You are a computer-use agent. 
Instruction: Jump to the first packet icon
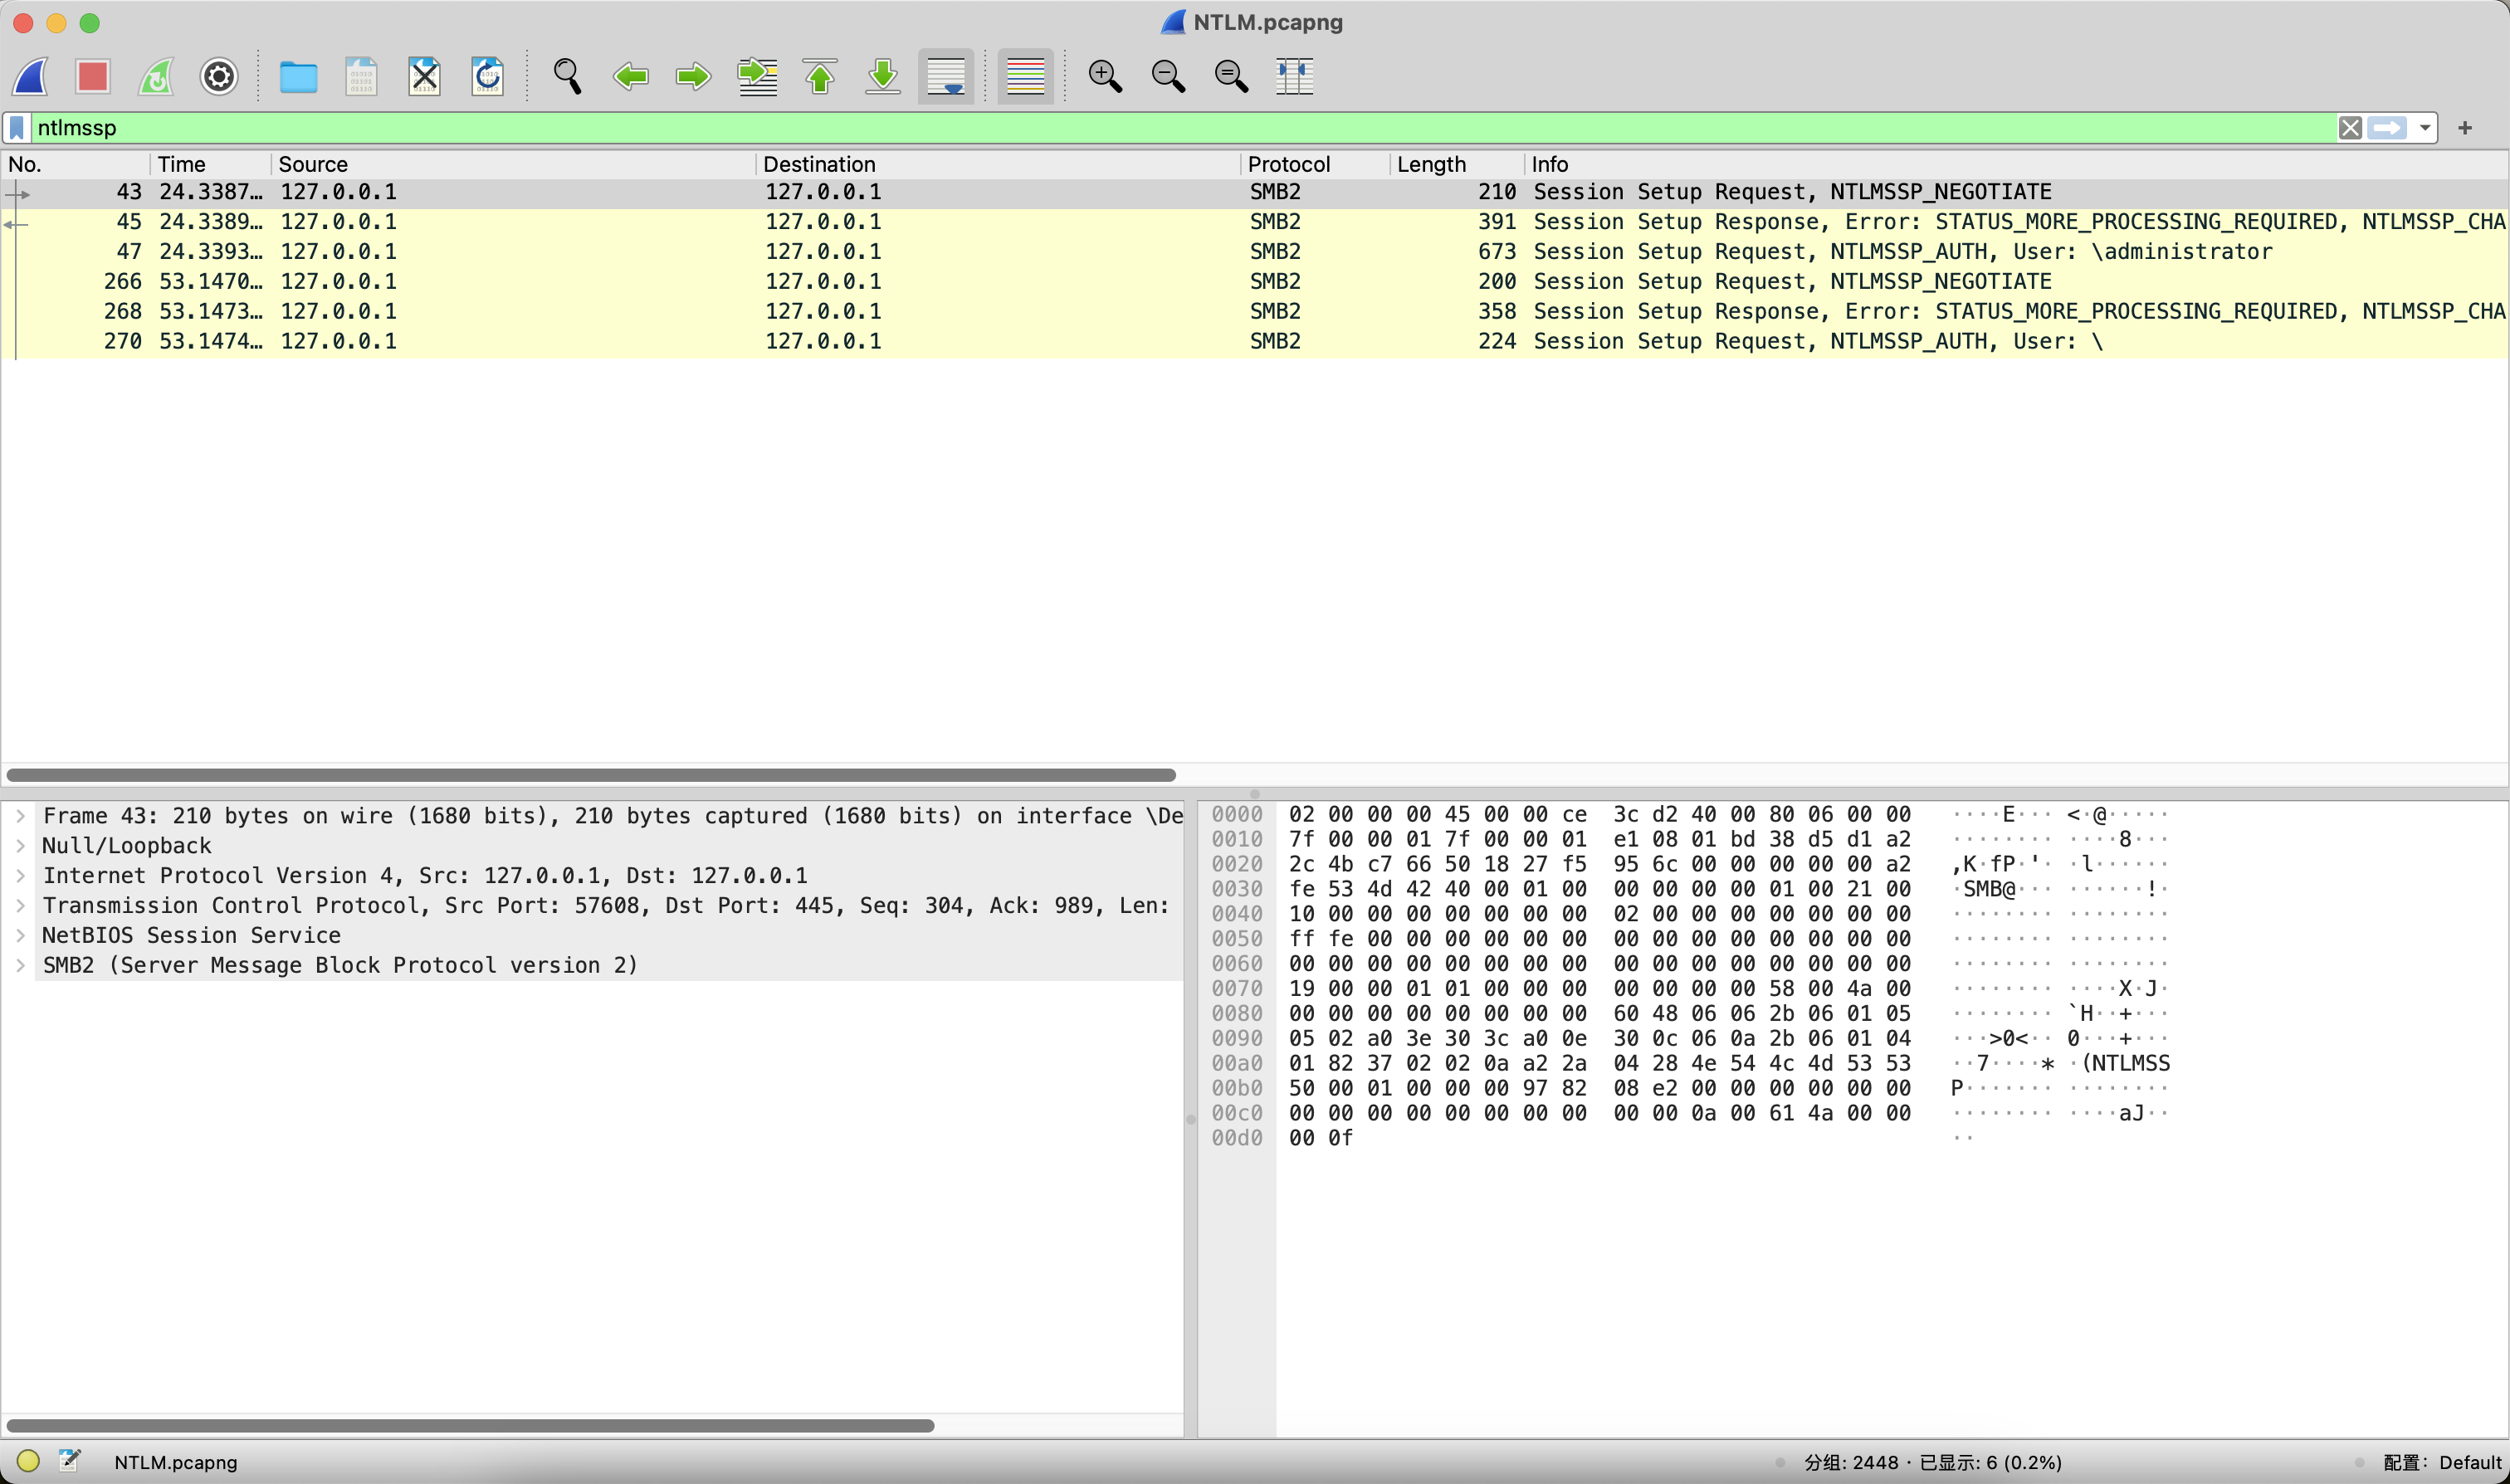pyautogui.click(x=820, y=77)
